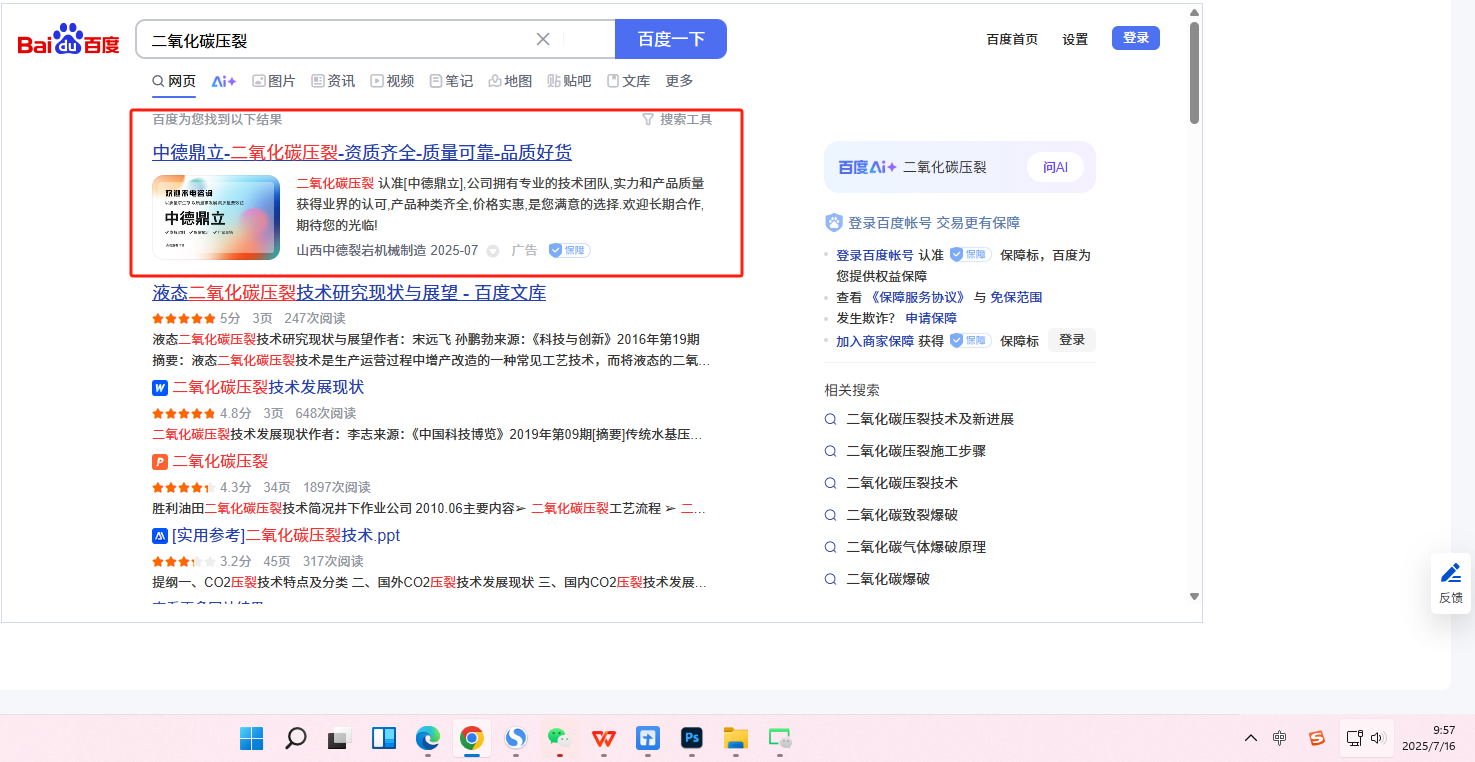Image resolution: width=1475 pixels, height=762 pixels.
Task: Expand 搜索工具 search tools filter
Action: point(677,119)
